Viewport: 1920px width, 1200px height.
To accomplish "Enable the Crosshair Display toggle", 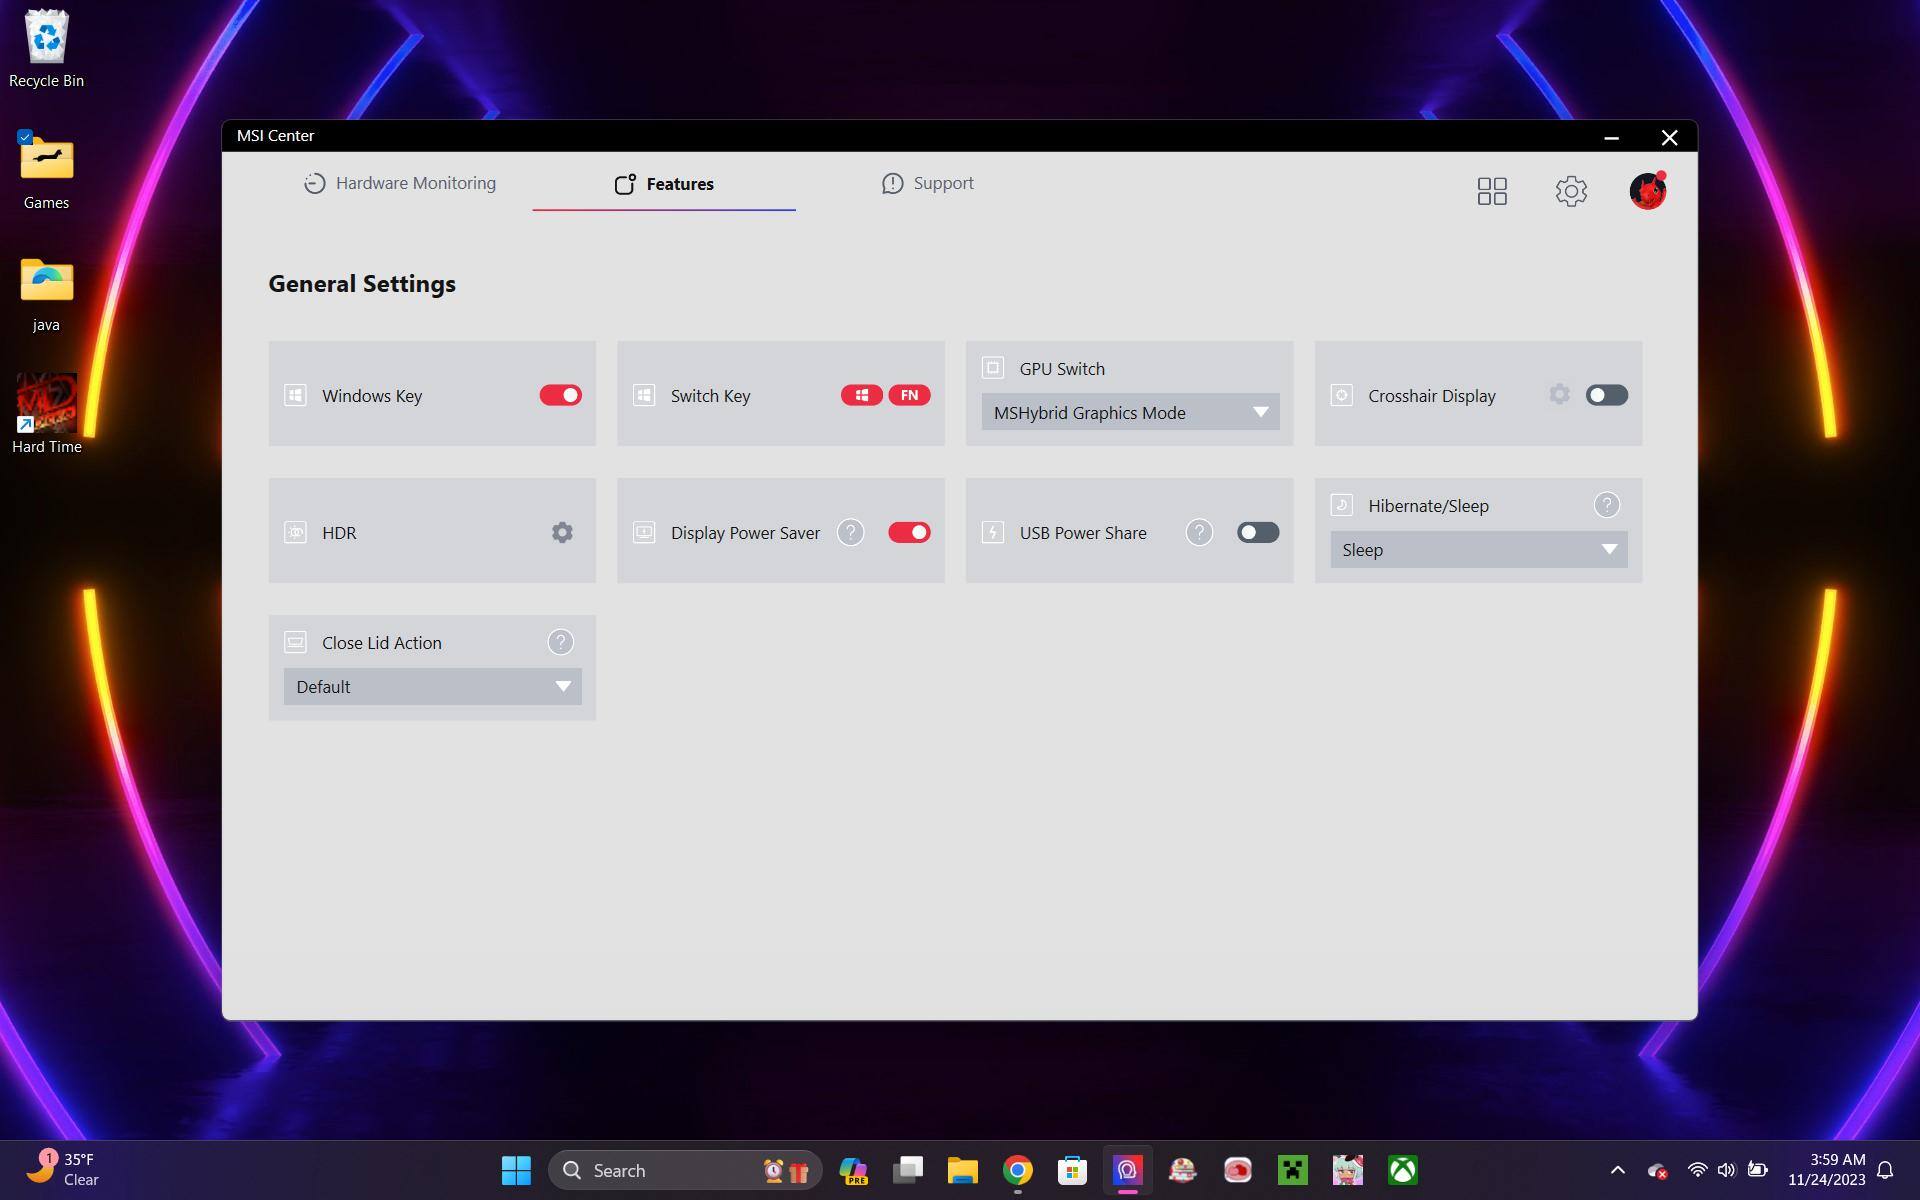I will pyautogui.click(x=1606, y=396).
